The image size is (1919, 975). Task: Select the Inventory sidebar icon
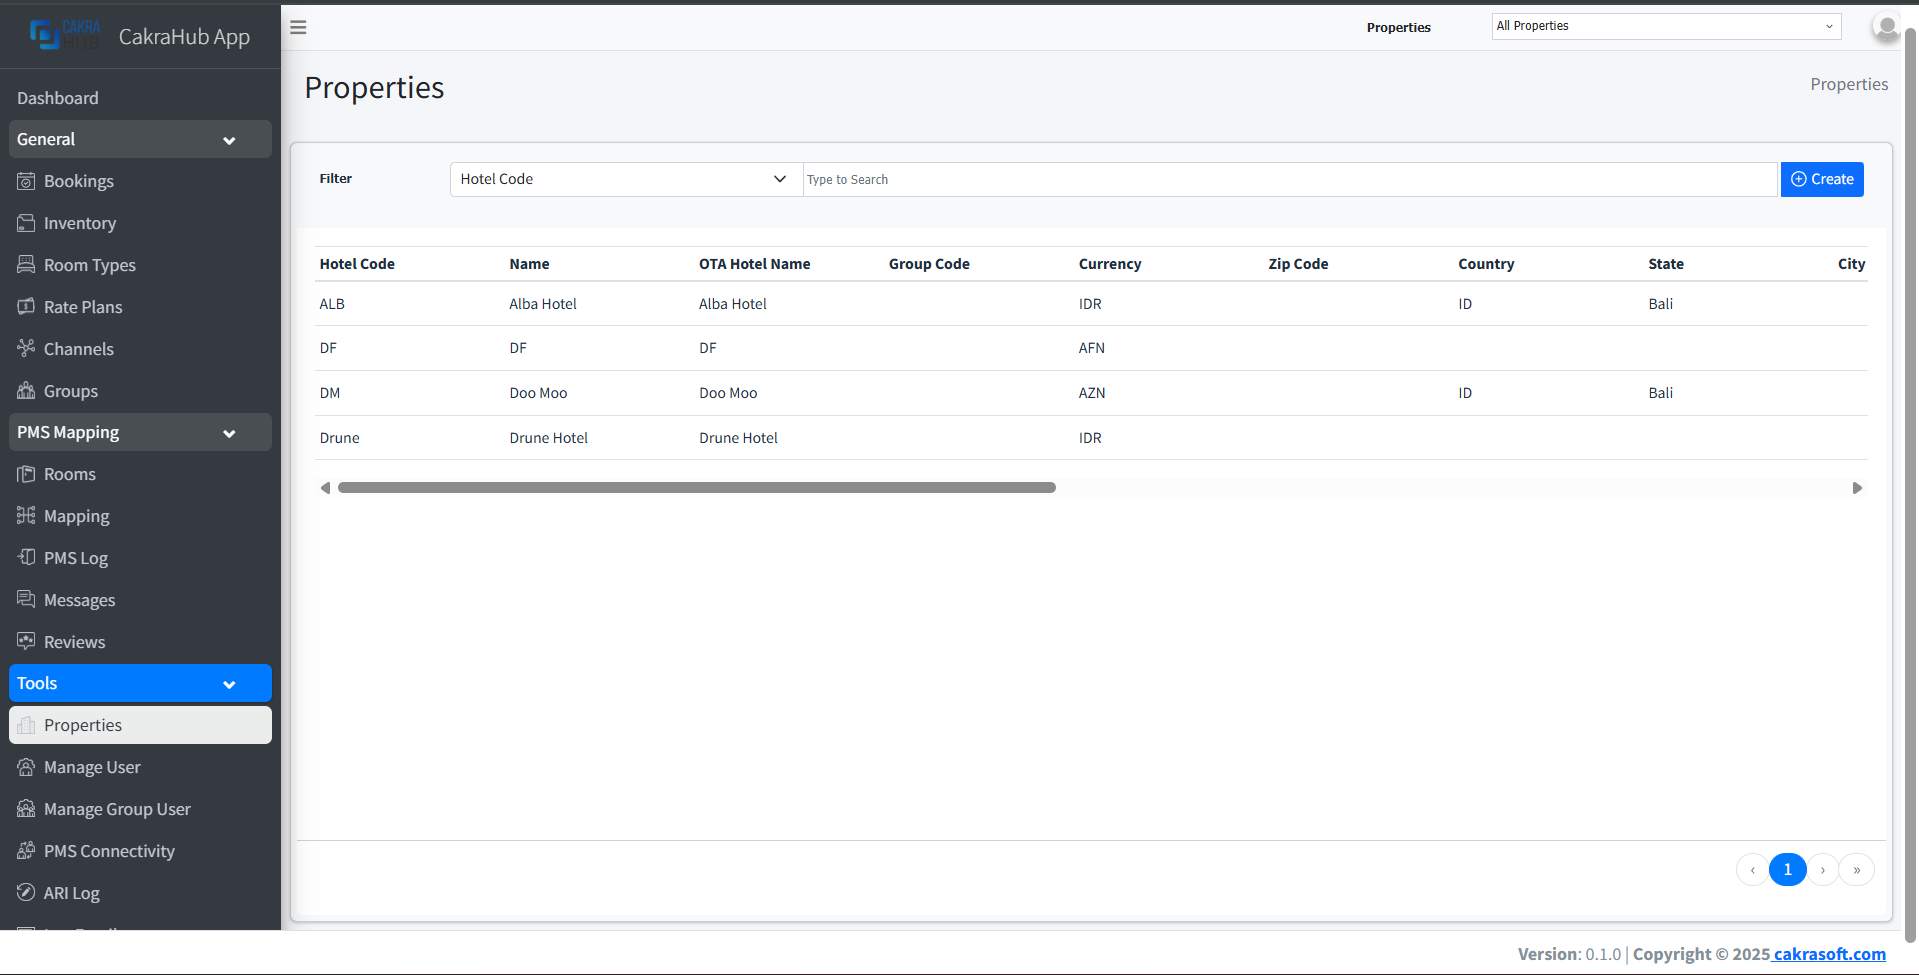click(26, 223)
